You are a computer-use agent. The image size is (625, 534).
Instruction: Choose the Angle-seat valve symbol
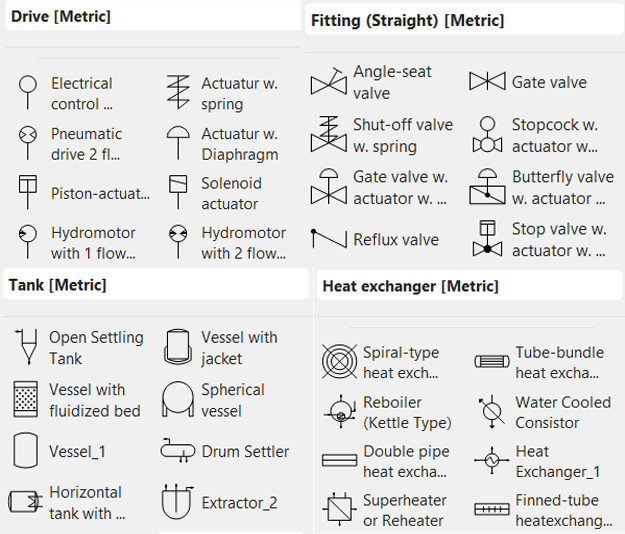[x=328, y=83]
